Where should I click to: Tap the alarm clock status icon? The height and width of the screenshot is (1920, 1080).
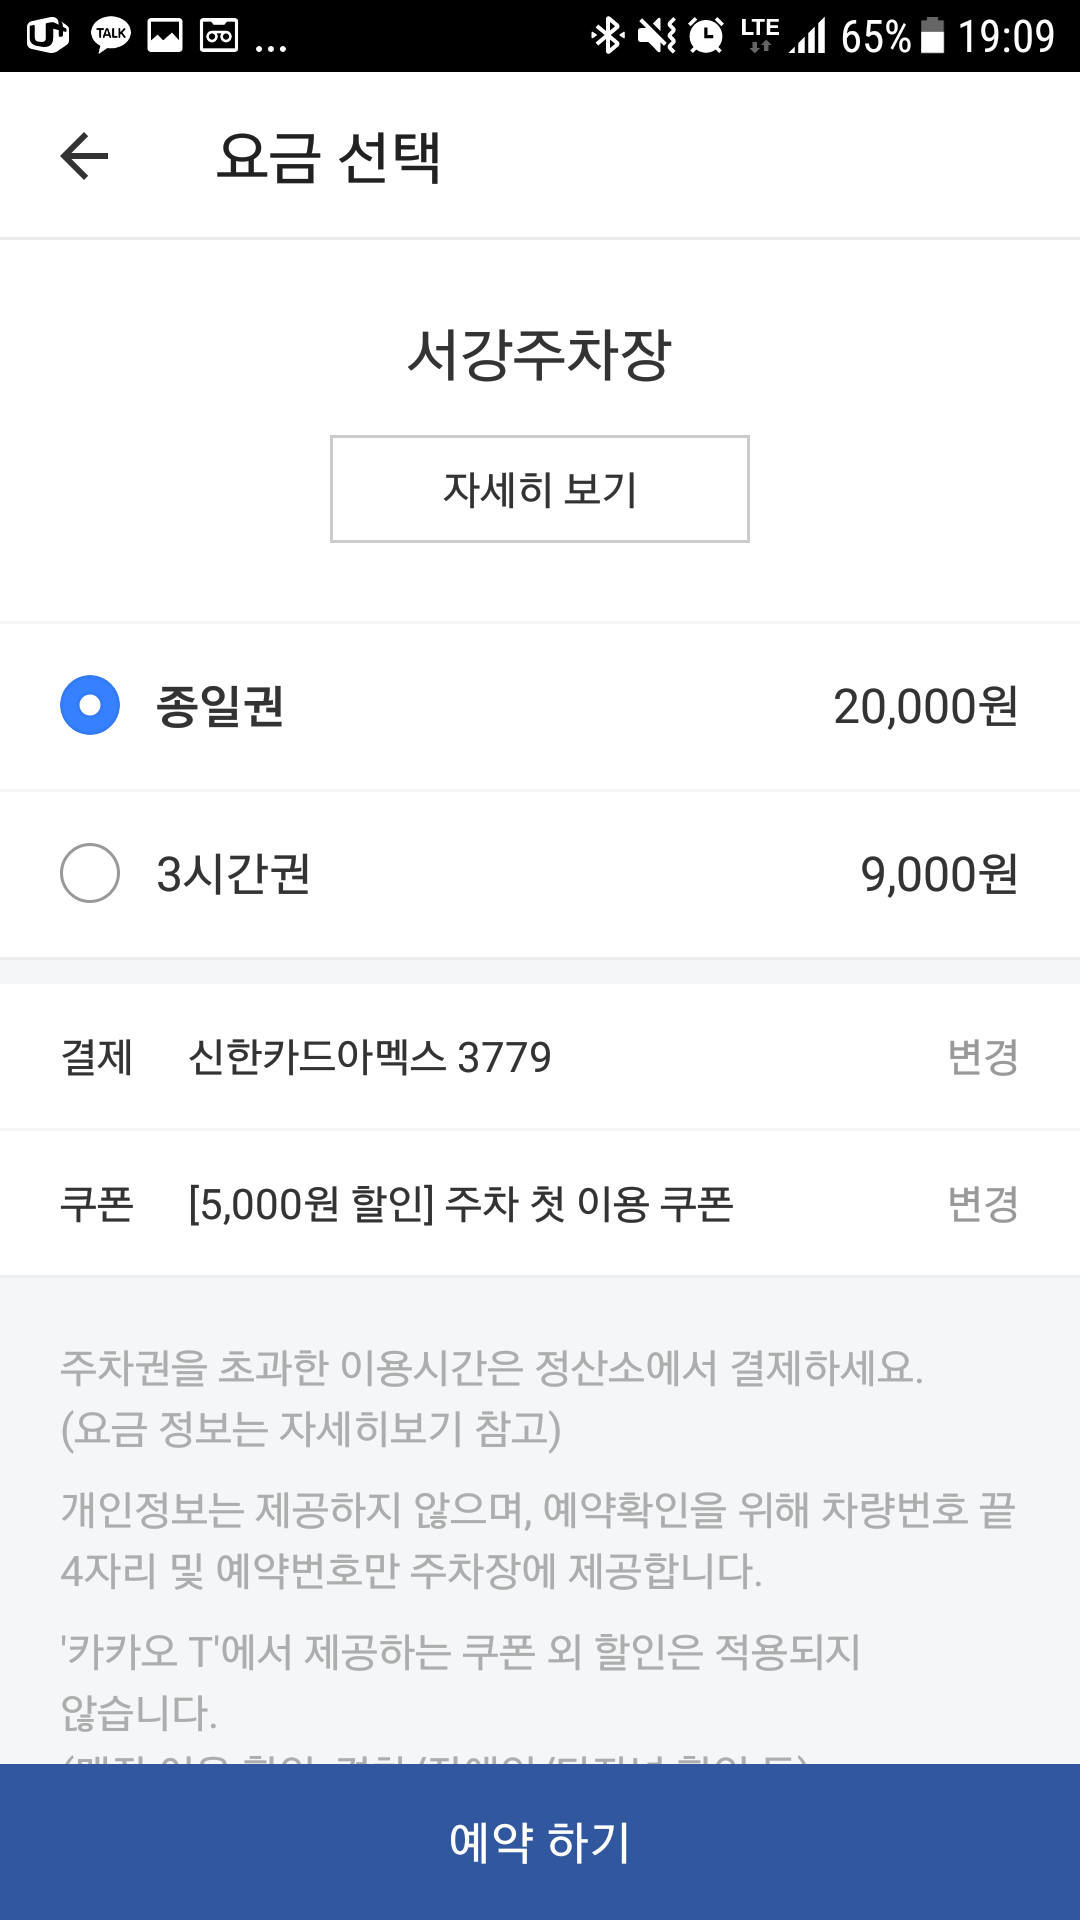click(x=706, y=36)
